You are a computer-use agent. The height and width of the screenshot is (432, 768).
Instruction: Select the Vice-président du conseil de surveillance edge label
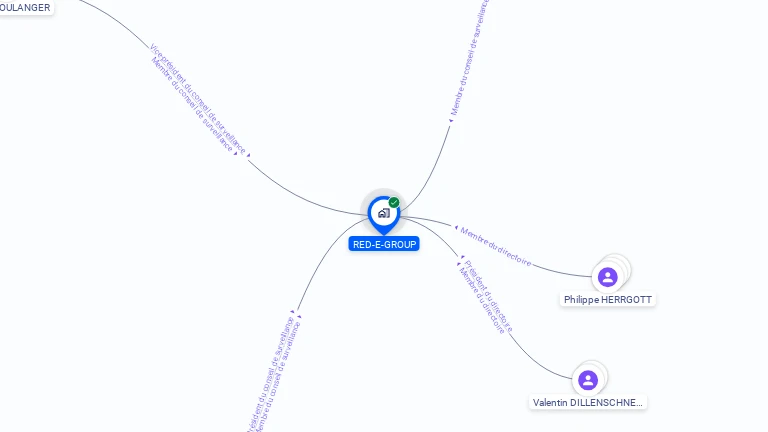(197, 98)
